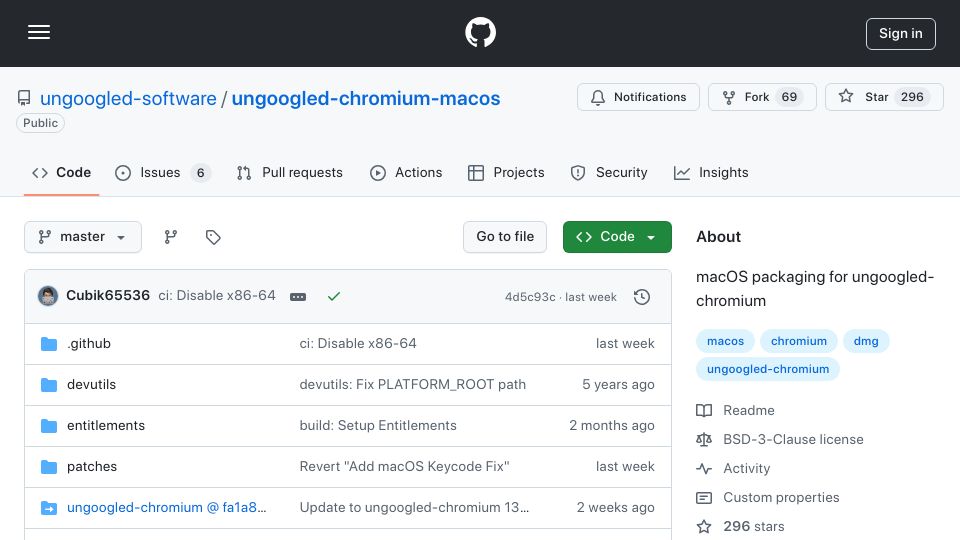Open the Projects tab
960x540 pixels.
(x=506, y=173)
